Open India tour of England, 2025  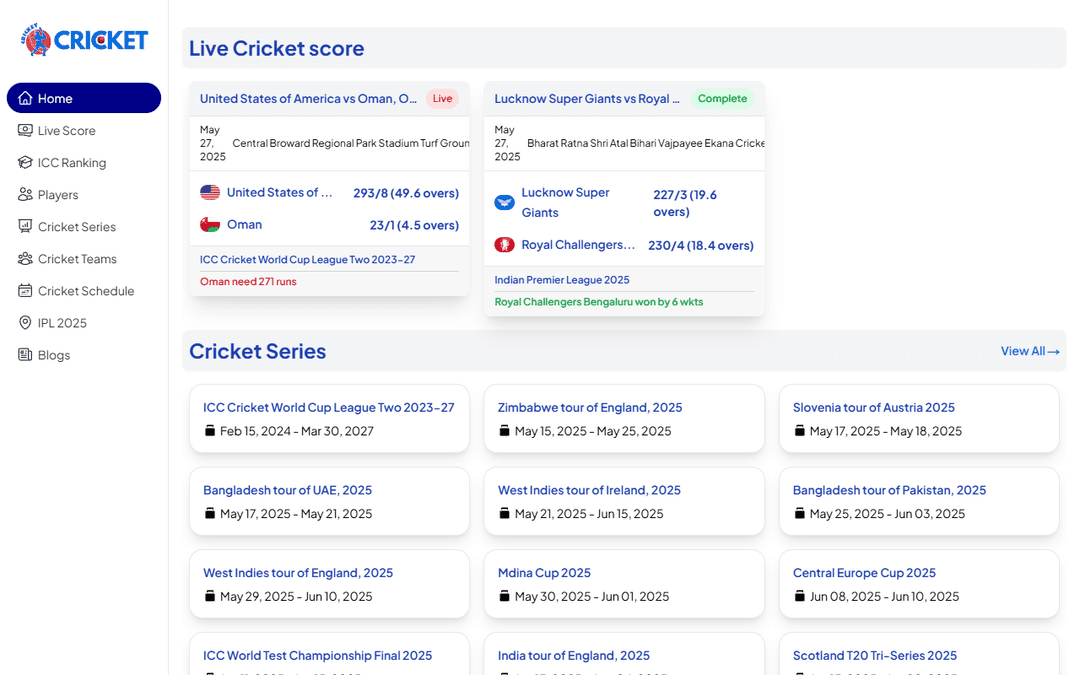574,655
